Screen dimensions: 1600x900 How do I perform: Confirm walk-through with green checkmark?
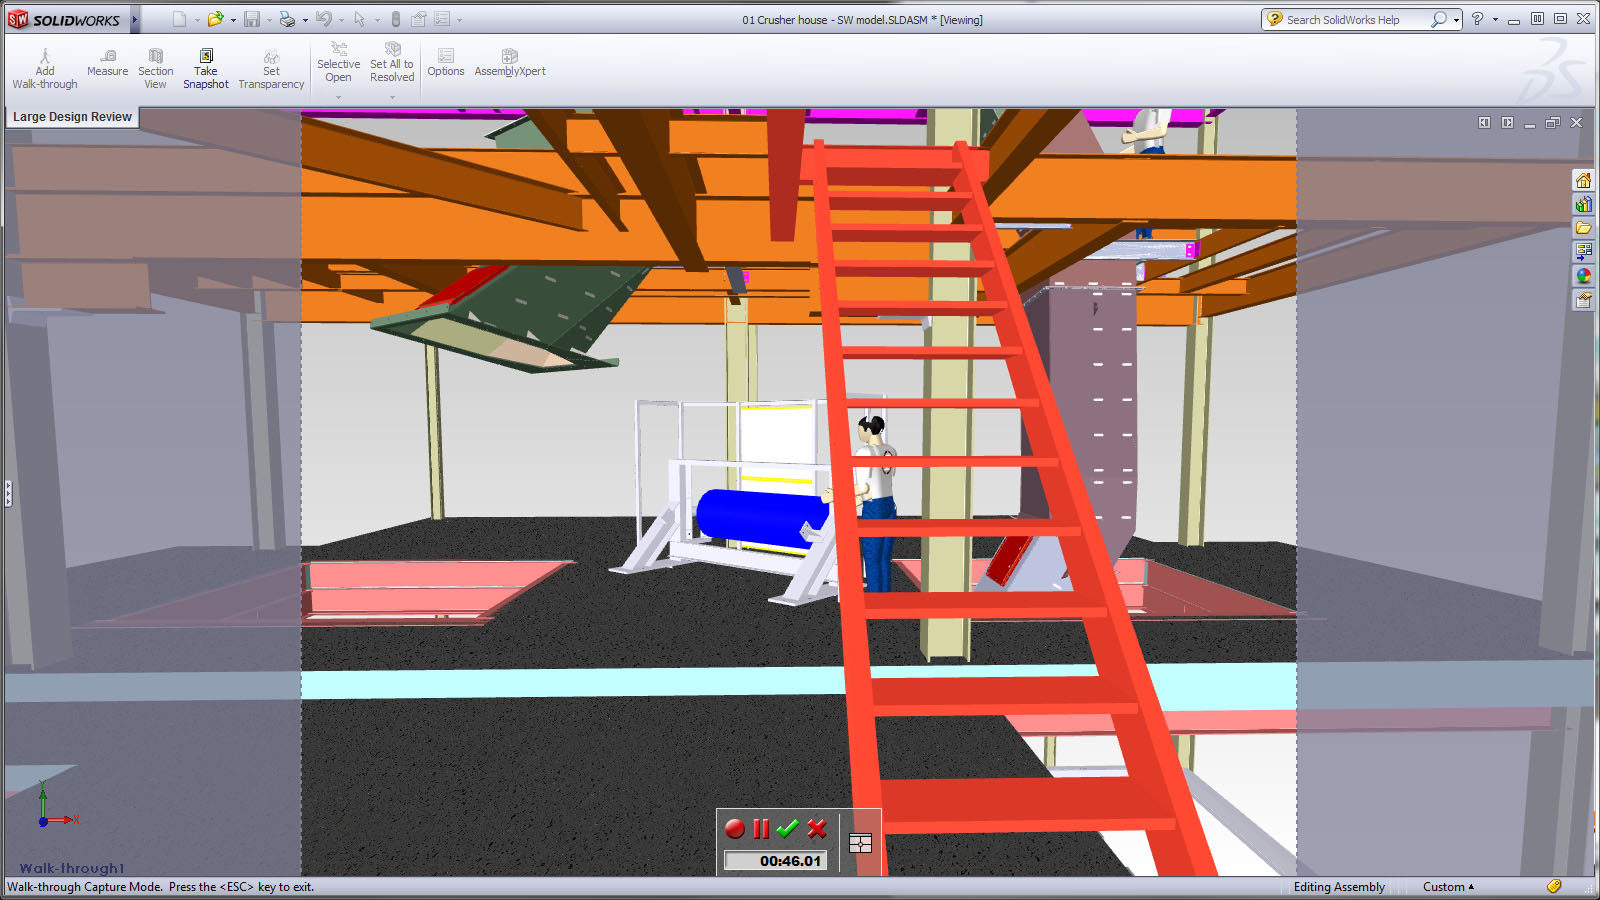788,828
